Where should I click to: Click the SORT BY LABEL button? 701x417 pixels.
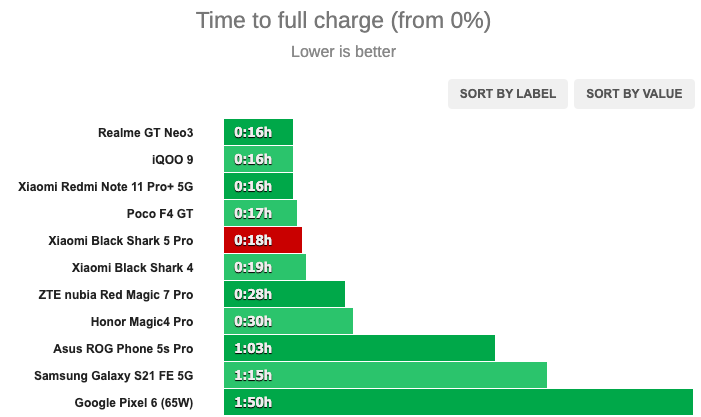tap(507, 94)
